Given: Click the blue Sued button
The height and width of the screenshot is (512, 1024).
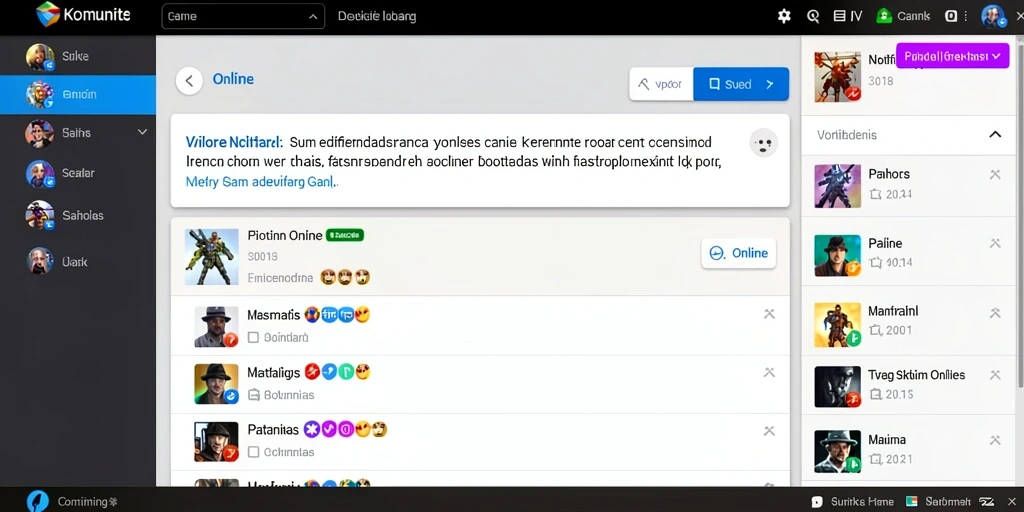Looking at the screenshot, I should (741, 84).
